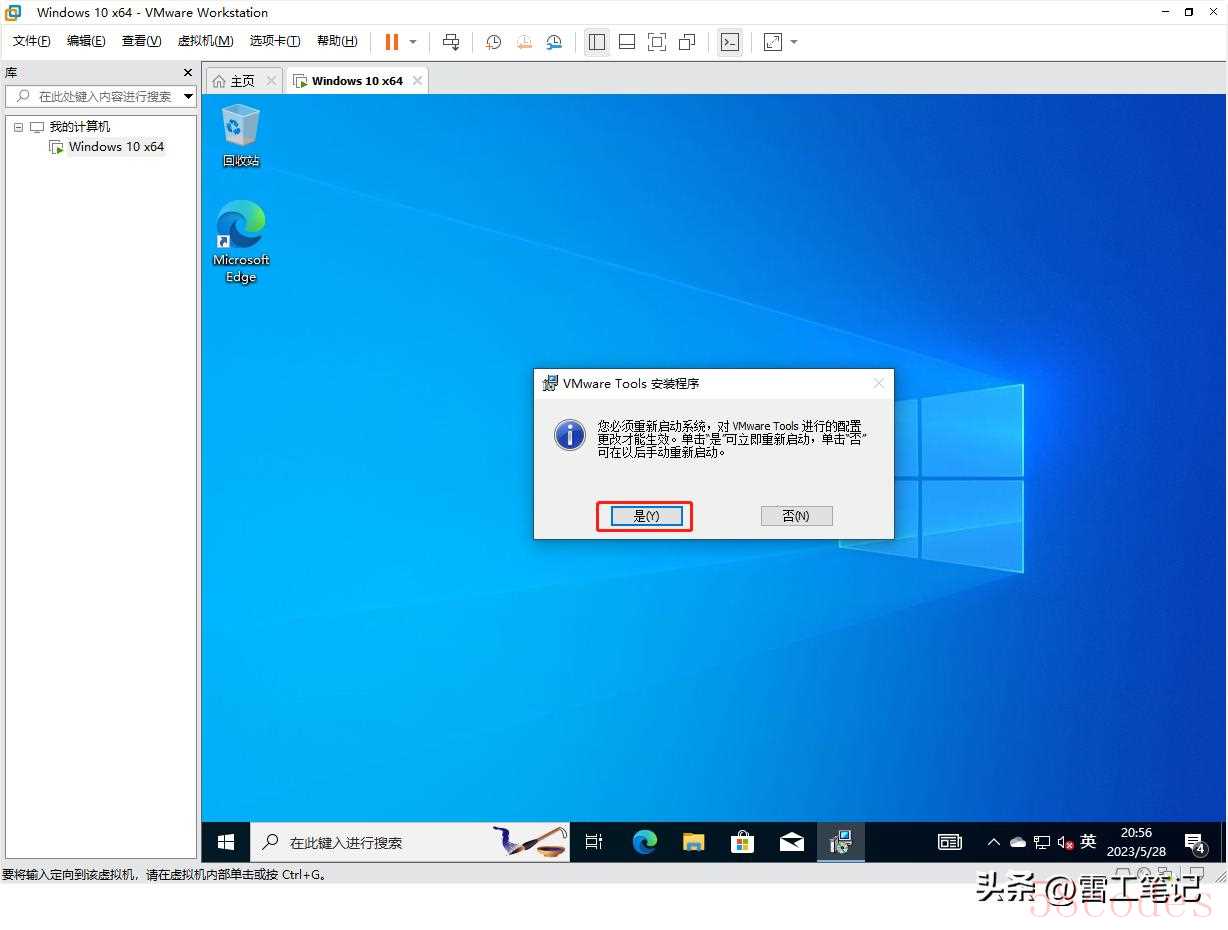The height and width of the screenshot is (930, 1228).
Task: Click 否(N) to restart later
Action: tap(796, 516)
